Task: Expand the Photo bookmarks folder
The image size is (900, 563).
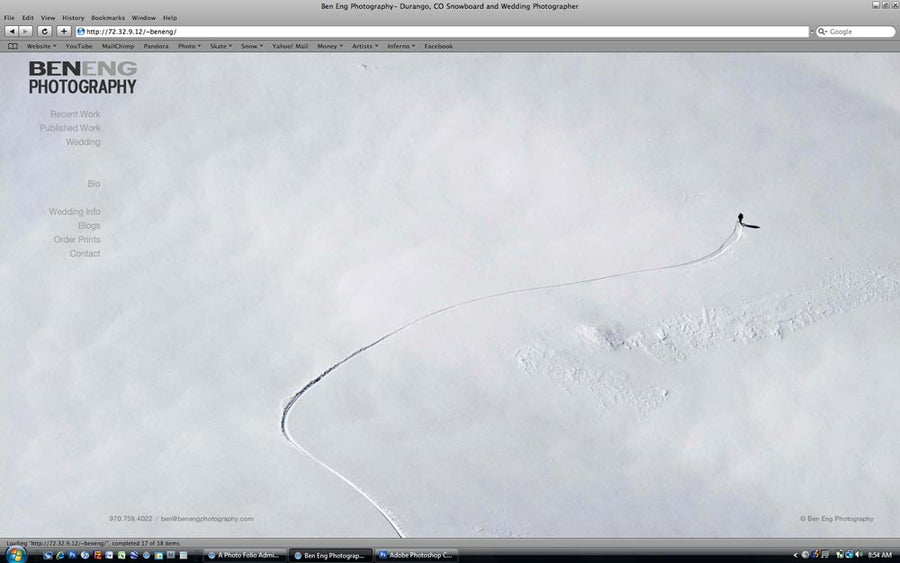Action: pos(189,46)
